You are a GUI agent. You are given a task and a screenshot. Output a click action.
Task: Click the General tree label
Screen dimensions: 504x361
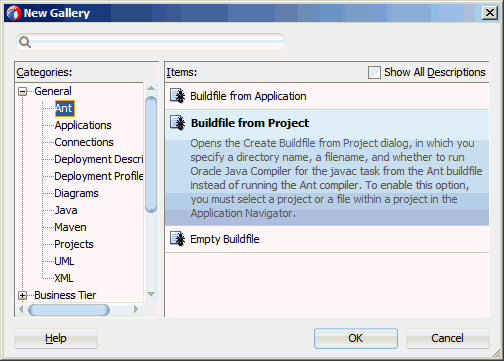(x=53, y=91)
